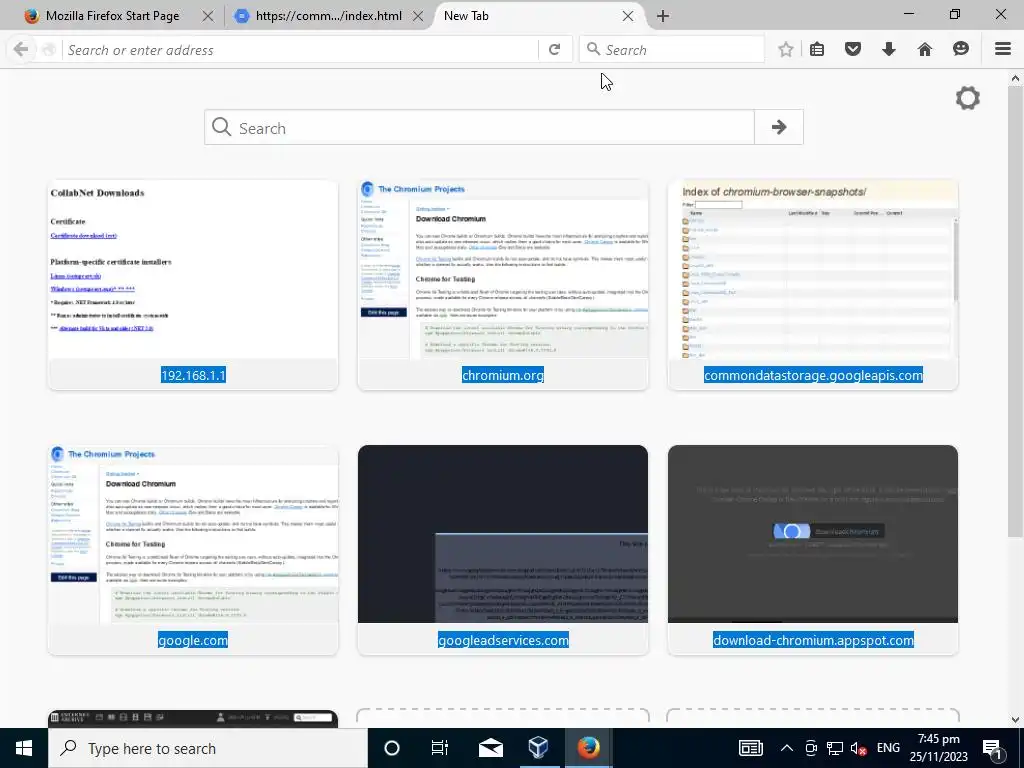Image resolution: width=1024 pixels, height=768 pixels.
Task: Click the taskbar 'Type here to search' box
Action: coord(208,748)
